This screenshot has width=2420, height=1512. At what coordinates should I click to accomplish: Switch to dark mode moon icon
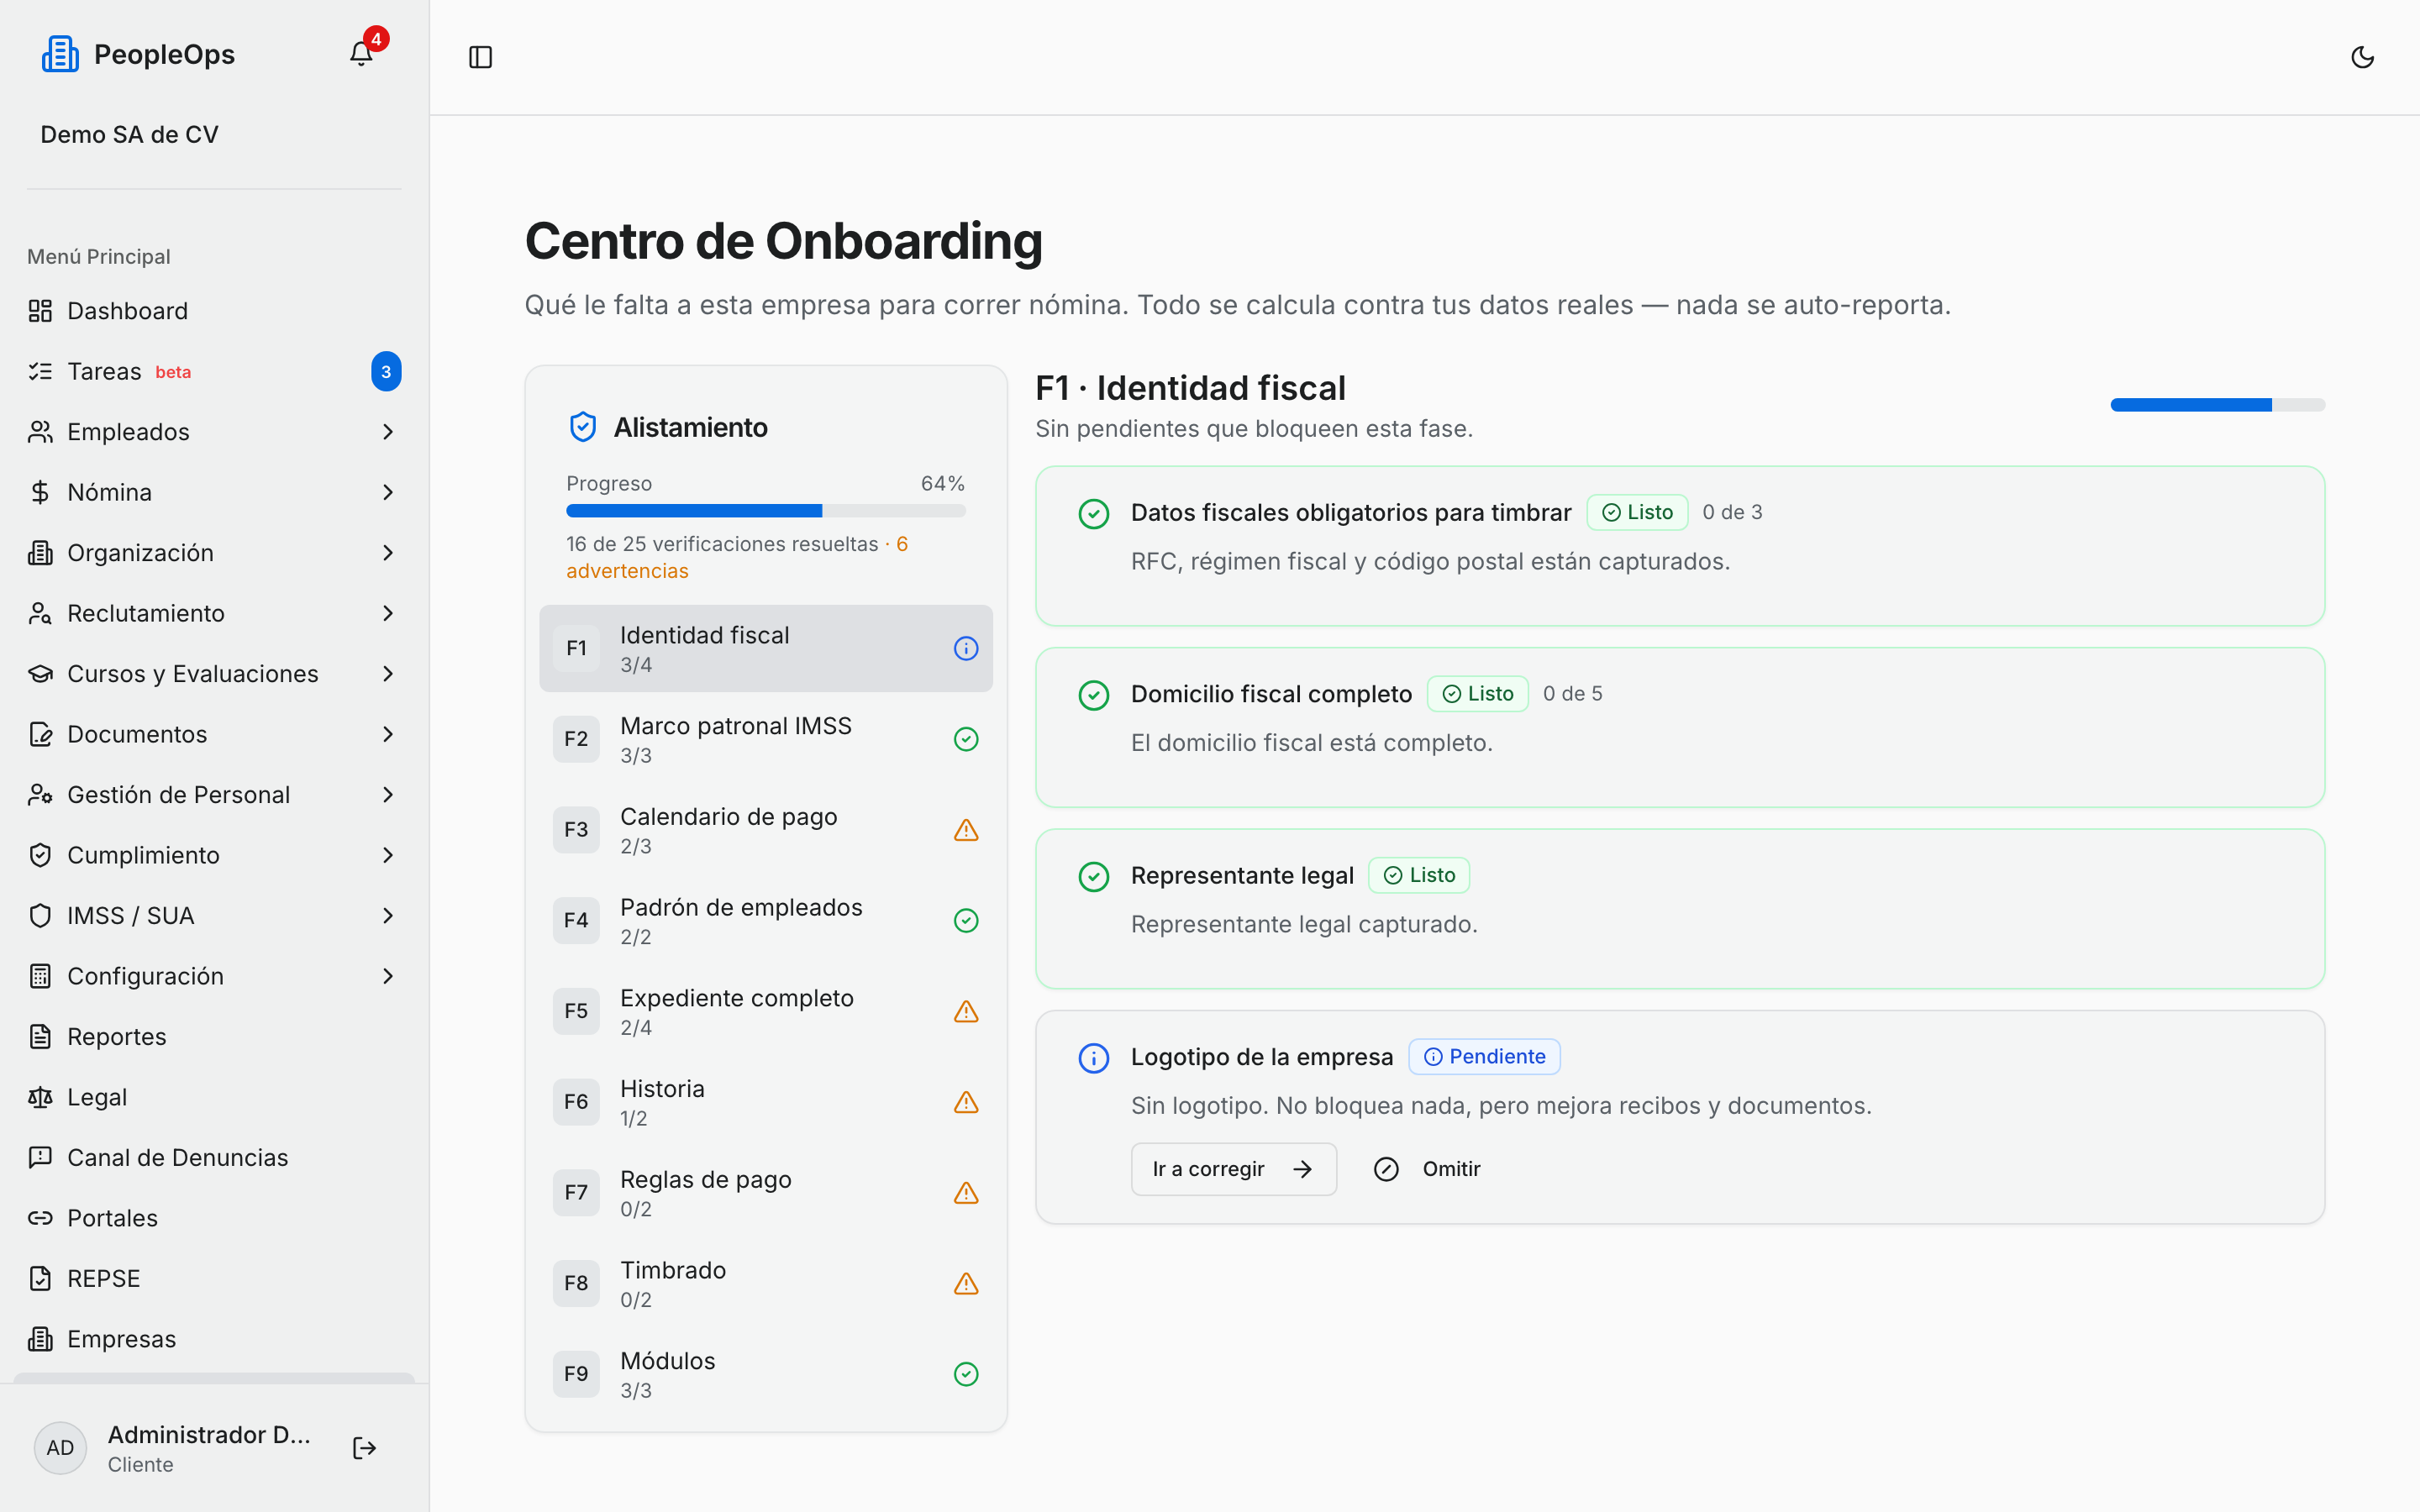point(2362,57)
